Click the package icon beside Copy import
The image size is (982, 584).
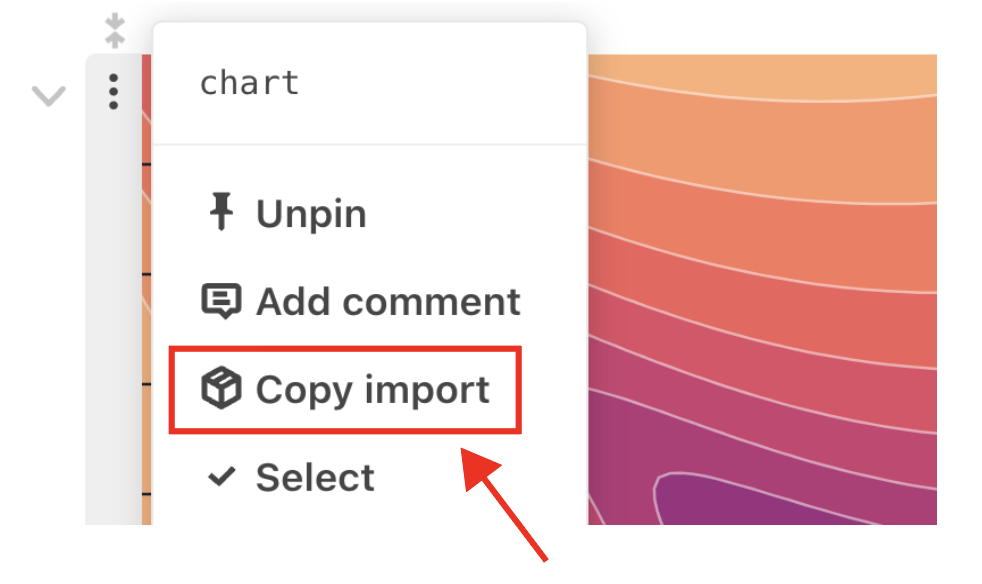(x=222, y=389)
